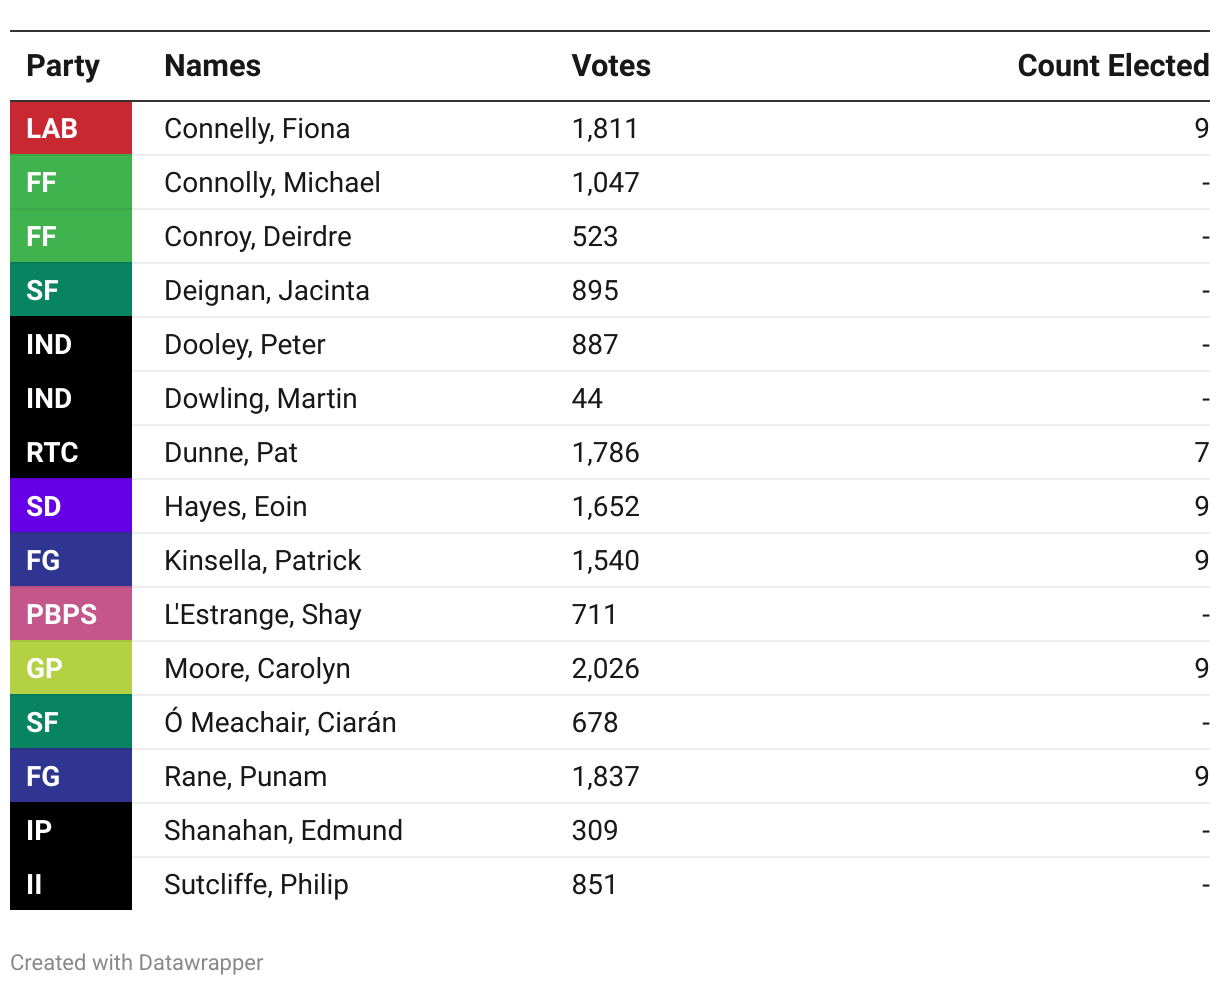Click the II party badge for Sutcliffe
1220x986 pixels.
click(70, 884)
